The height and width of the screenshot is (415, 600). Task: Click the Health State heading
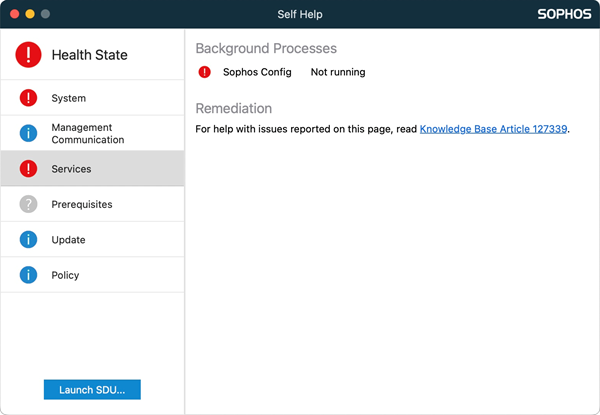pyautogui.click(x=90, y=55)
